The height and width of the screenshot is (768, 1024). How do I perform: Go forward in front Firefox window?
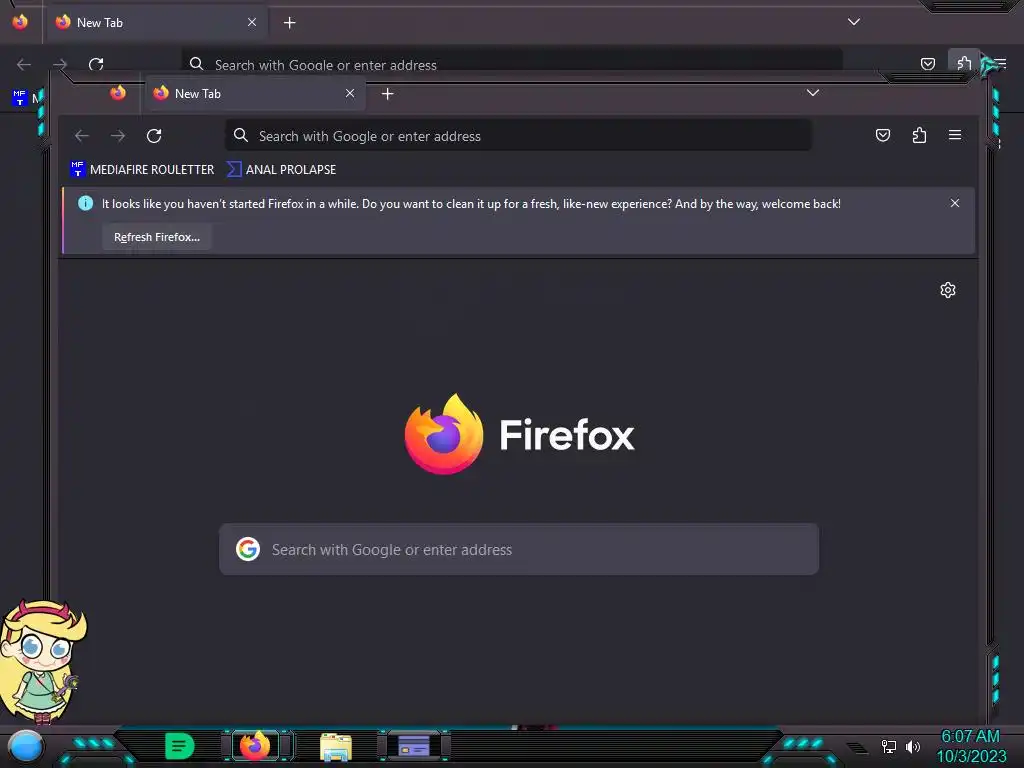(x=118, y=136)
